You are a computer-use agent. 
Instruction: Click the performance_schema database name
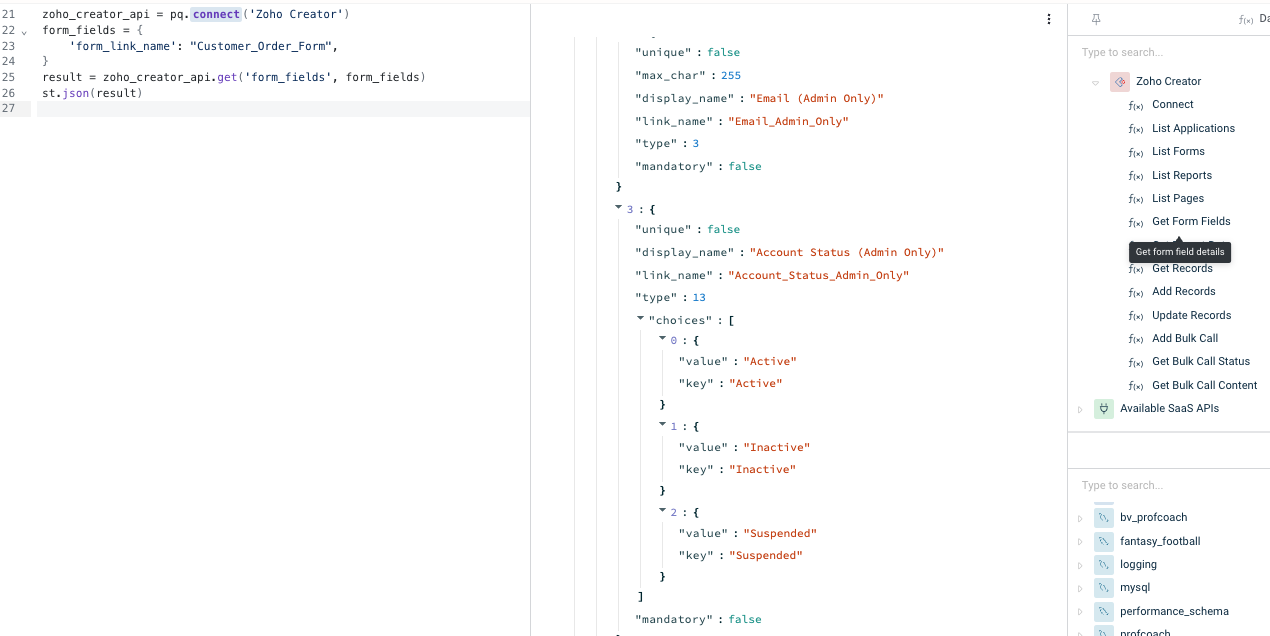(x=1174, y=611)
